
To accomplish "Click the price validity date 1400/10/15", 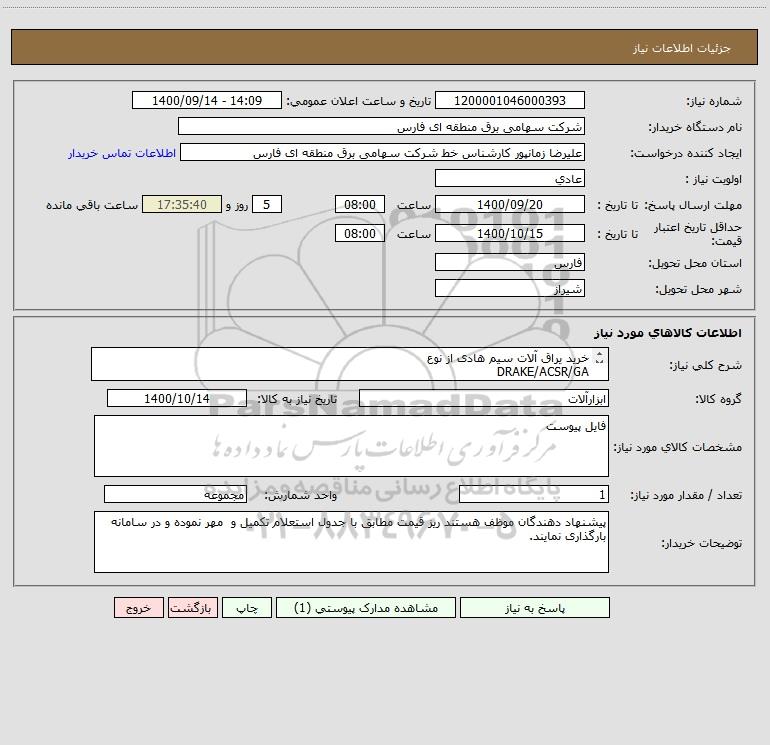I will click(510, 233).
